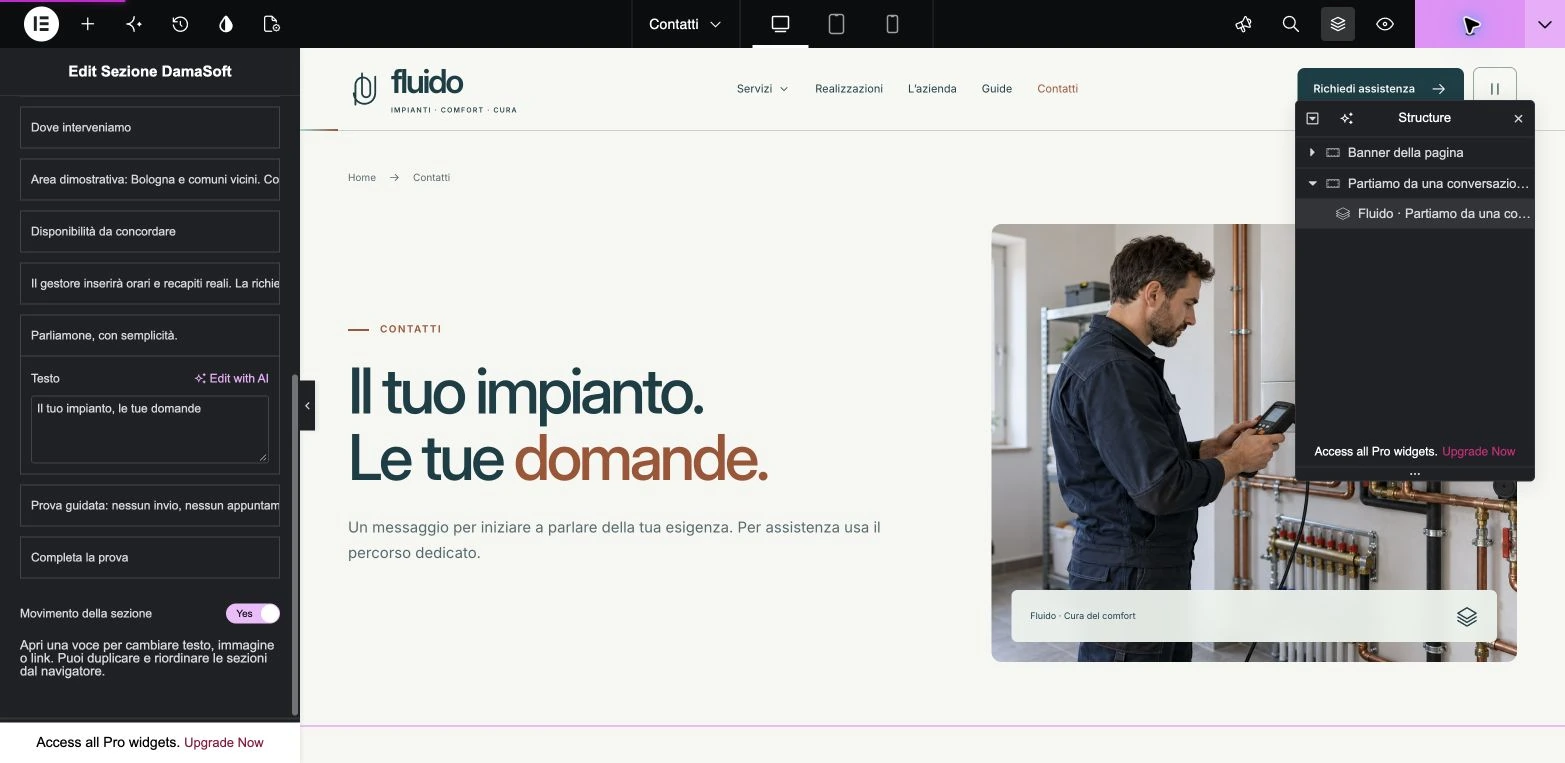Open Guide in the site menu
1565x763 pixels.
(997, 89)
